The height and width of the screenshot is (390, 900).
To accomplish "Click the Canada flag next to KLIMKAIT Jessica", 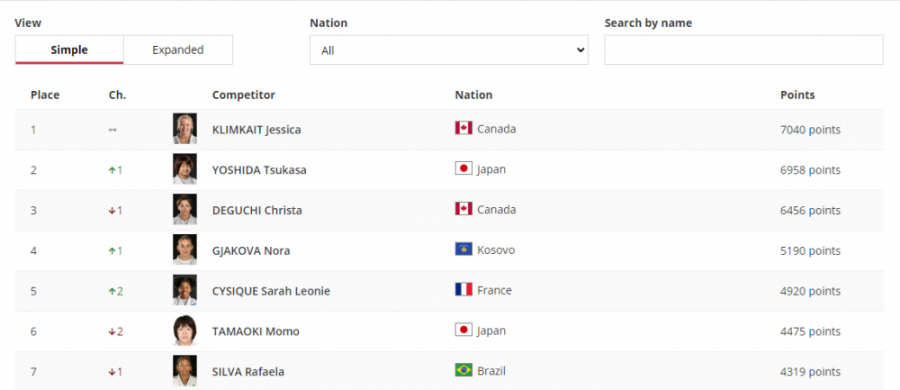I will [463, 128].
